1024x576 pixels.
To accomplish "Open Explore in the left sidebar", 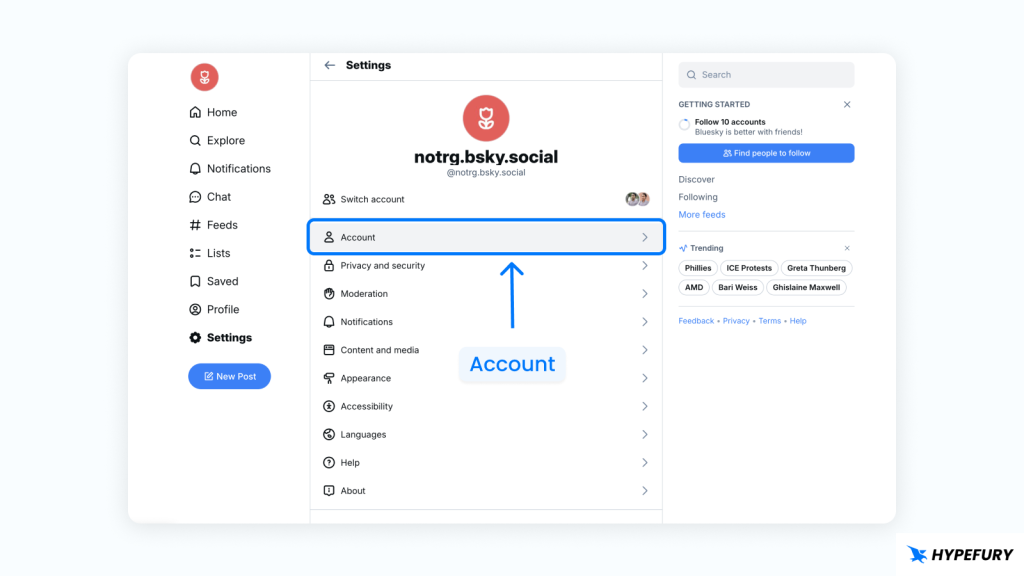I will tap(217, 141).
